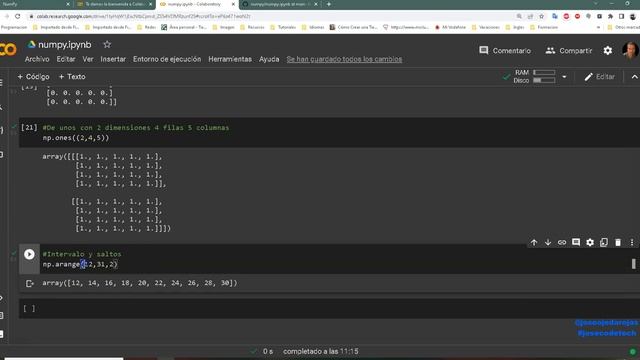Image resolution: width=640 pixels, height=360 pixels.
Task: Add a new text cell with + Texto
Action: click(72, 77)
